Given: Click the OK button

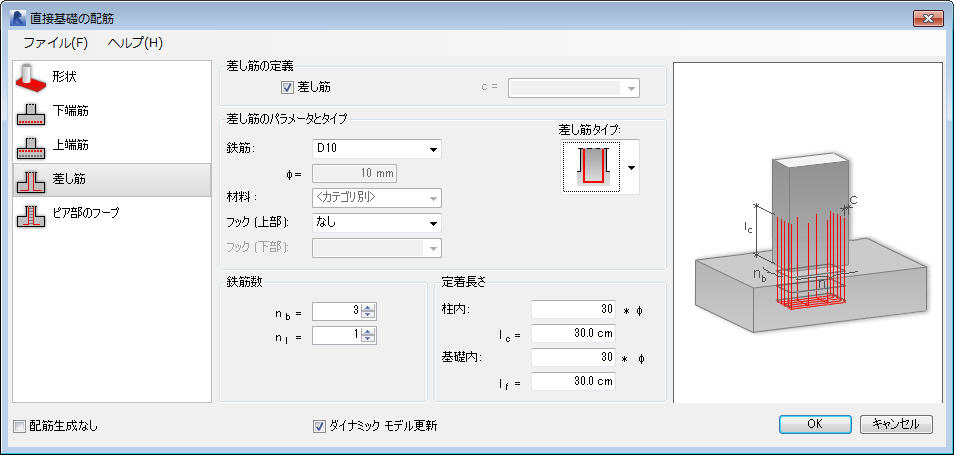Looking at the screenshot, I should pos(815,425).
